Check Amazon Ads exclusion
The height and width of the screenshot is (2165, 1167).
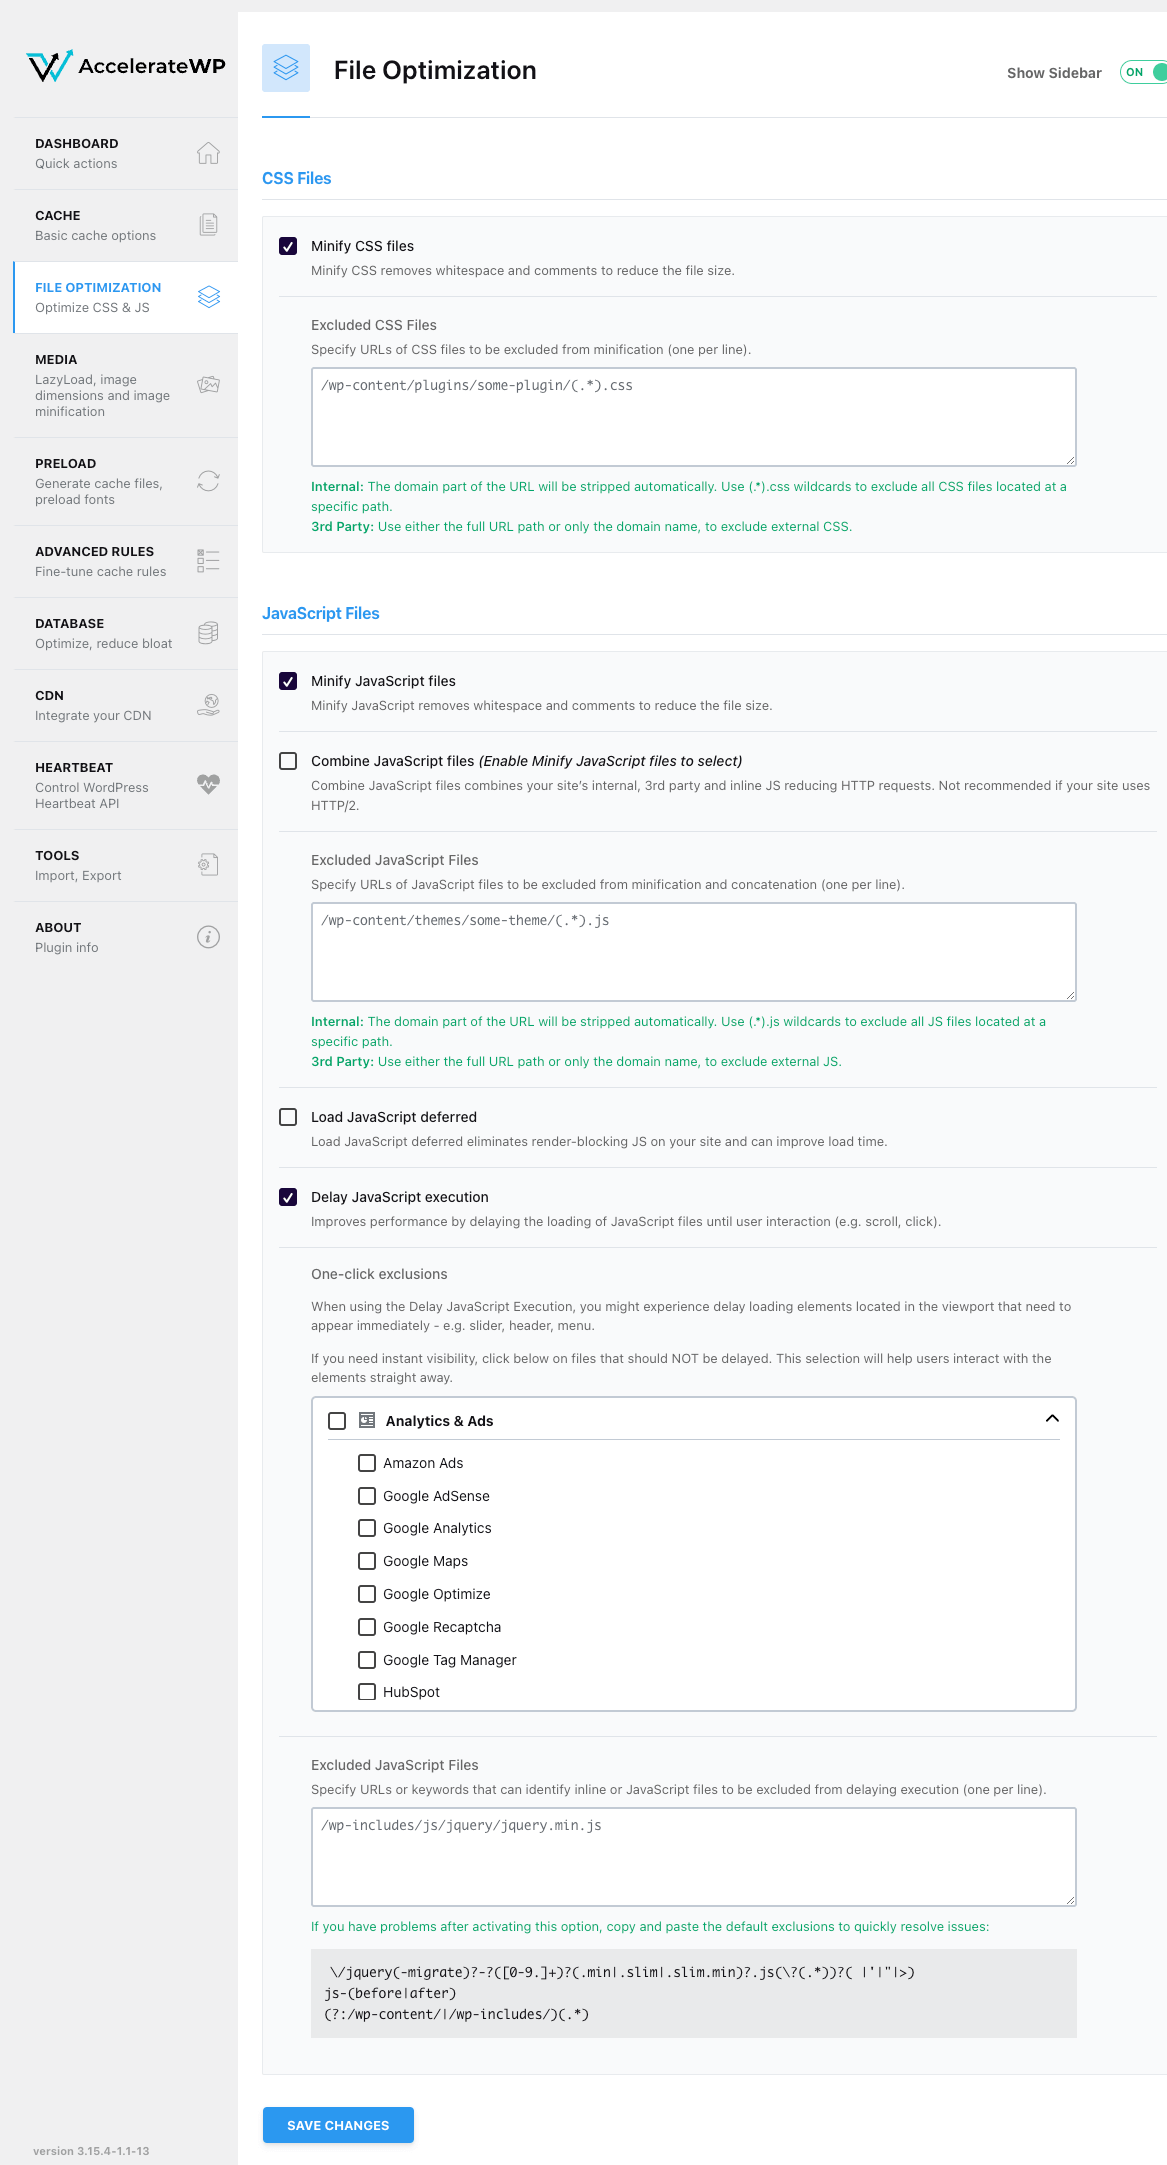pyautogui.click(x=367, y=1463)
